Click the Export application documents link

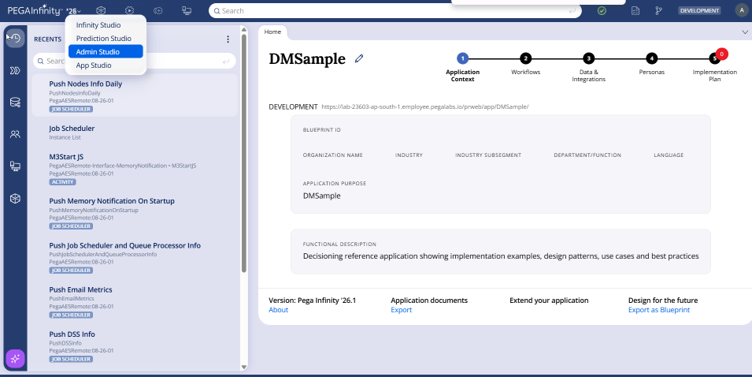point(401,310)
